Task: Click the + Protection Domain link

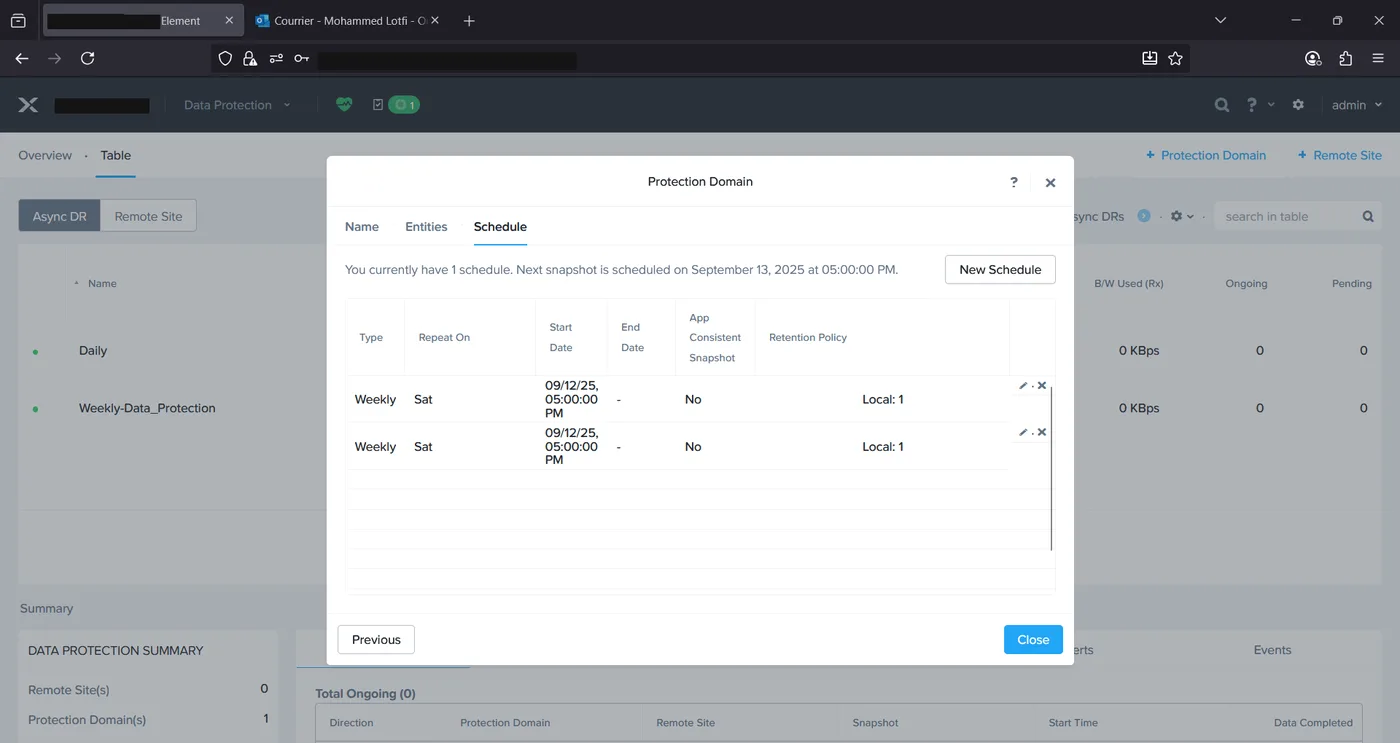Action: 1206,155
